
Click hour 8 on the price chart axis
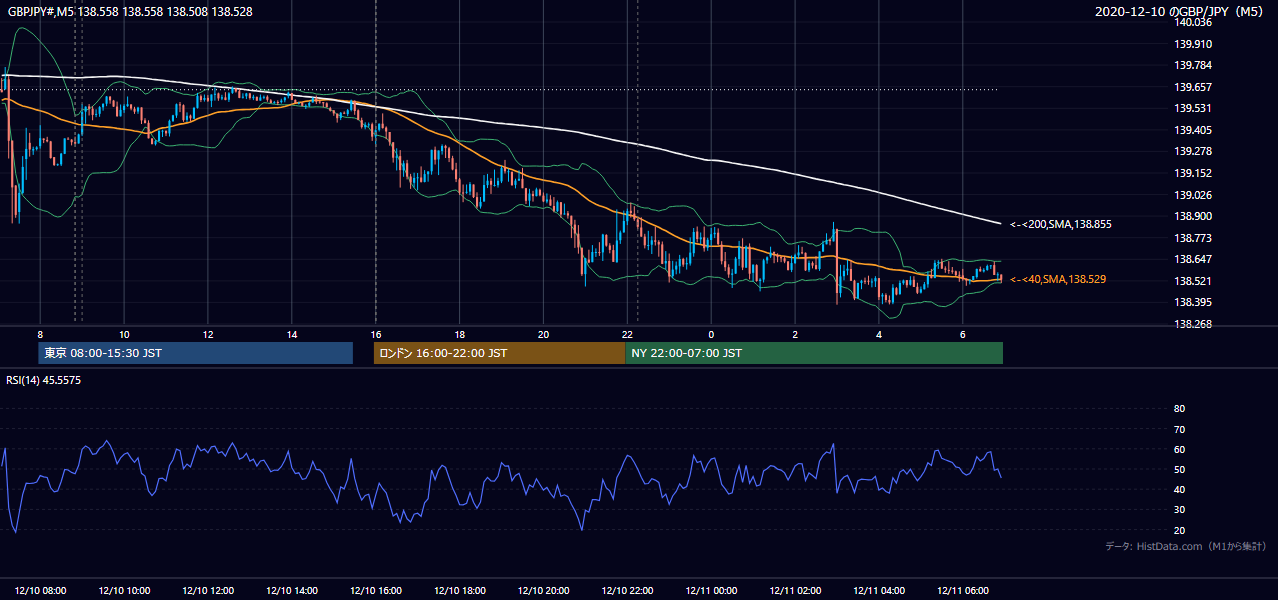pyautogui.click(x=40, y=334)
